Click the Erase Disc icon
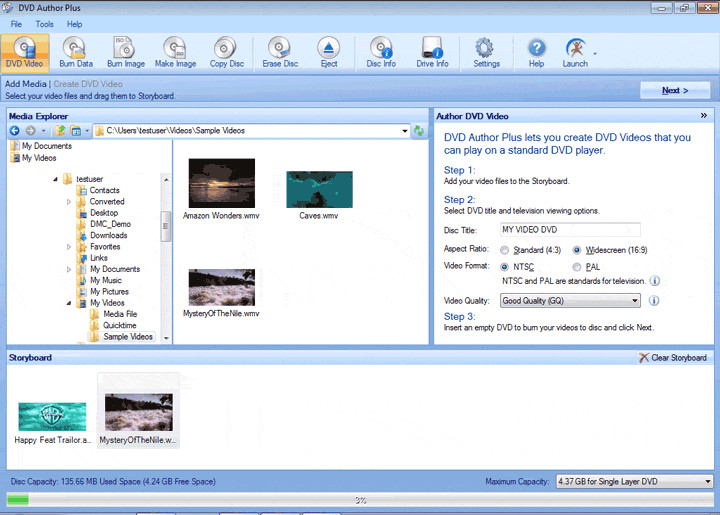The image size is (720, 515). point(280,52)
